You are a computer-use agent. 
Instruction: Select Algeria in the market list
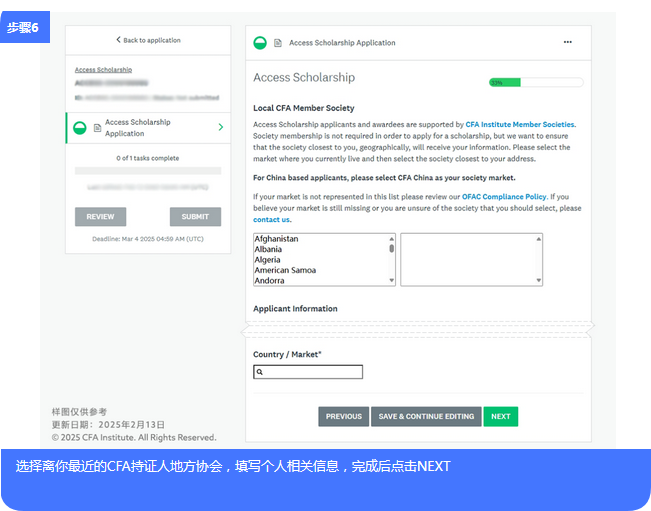(x=267, y=259)
